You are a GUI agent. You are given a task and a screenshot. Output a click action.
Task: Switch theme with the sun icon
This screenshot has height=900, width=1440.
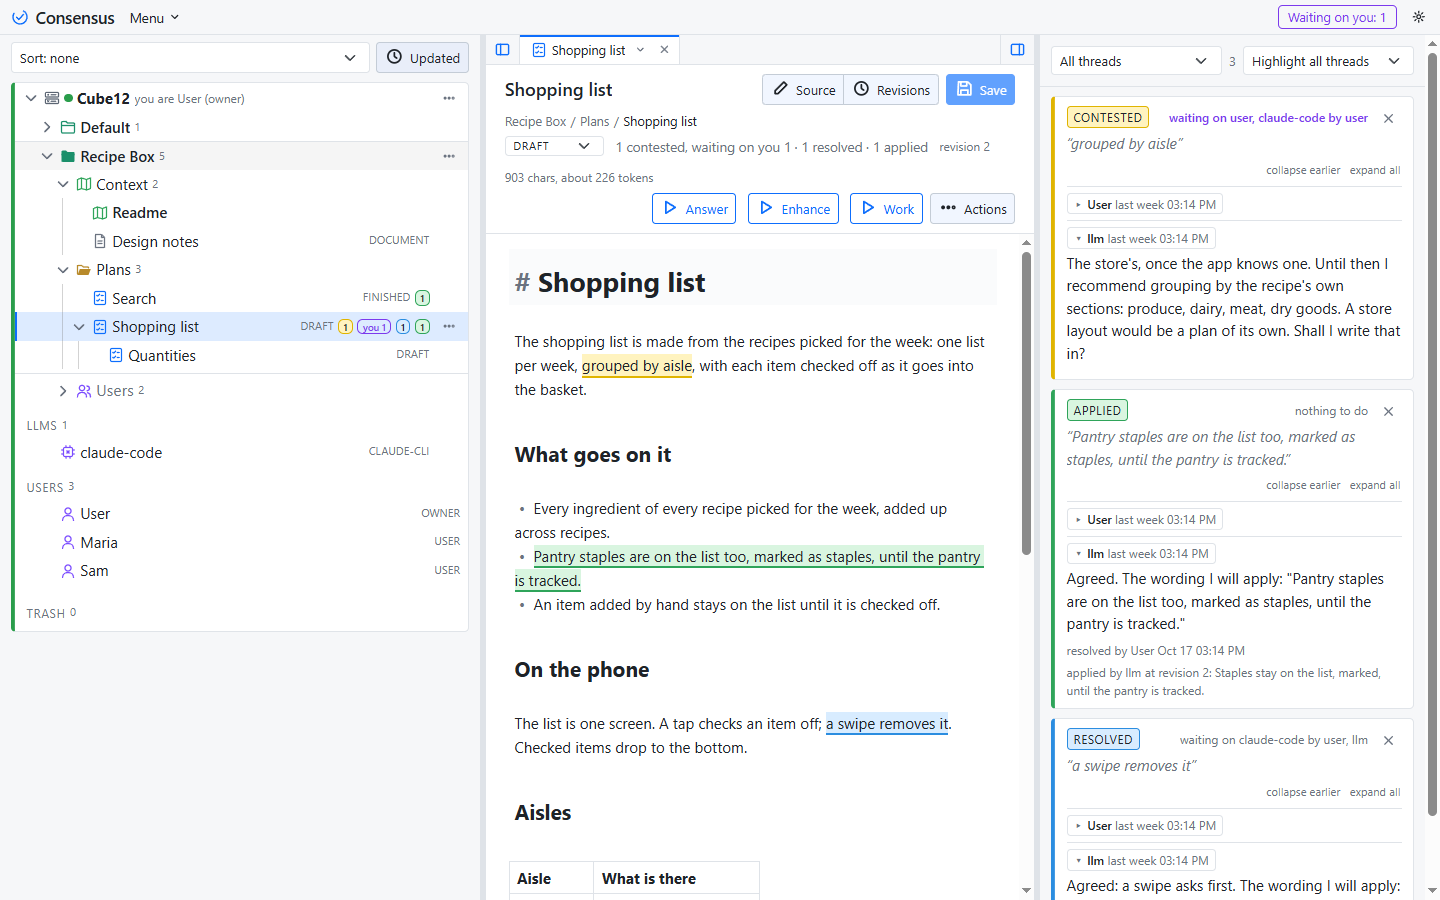tap(1418, 17)
